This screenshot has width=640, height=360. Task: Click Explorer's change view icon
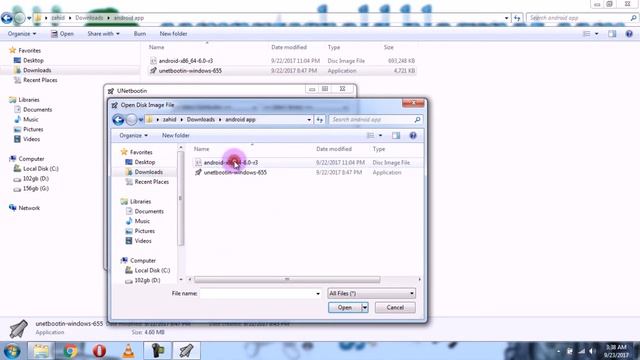587,34
